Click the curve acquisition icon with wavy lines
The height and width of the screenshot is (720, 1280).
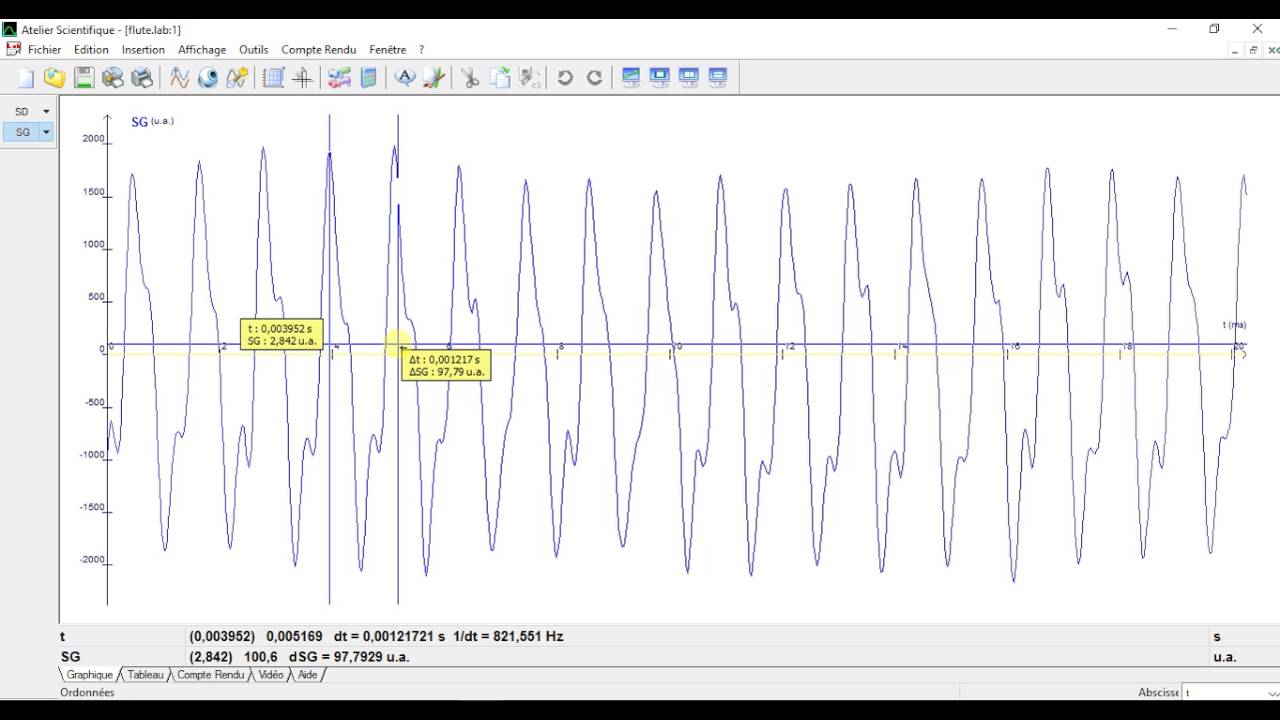[179, 78]
